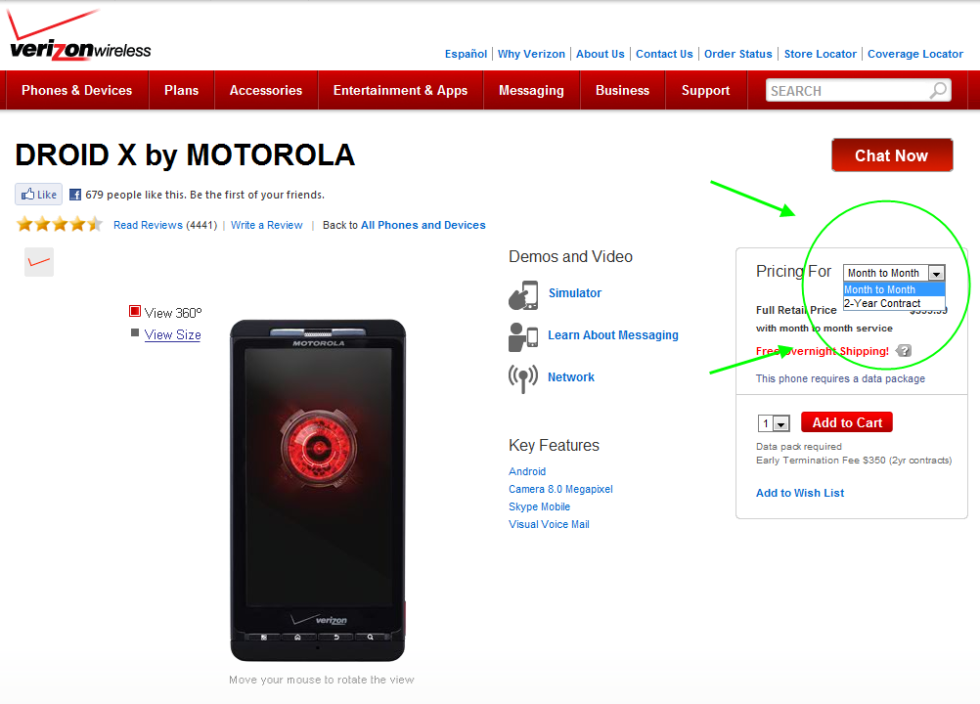Click the Network text link
The width and height of the screenshot is (980, 704).
pyautogui.click(x=571, y=377)
